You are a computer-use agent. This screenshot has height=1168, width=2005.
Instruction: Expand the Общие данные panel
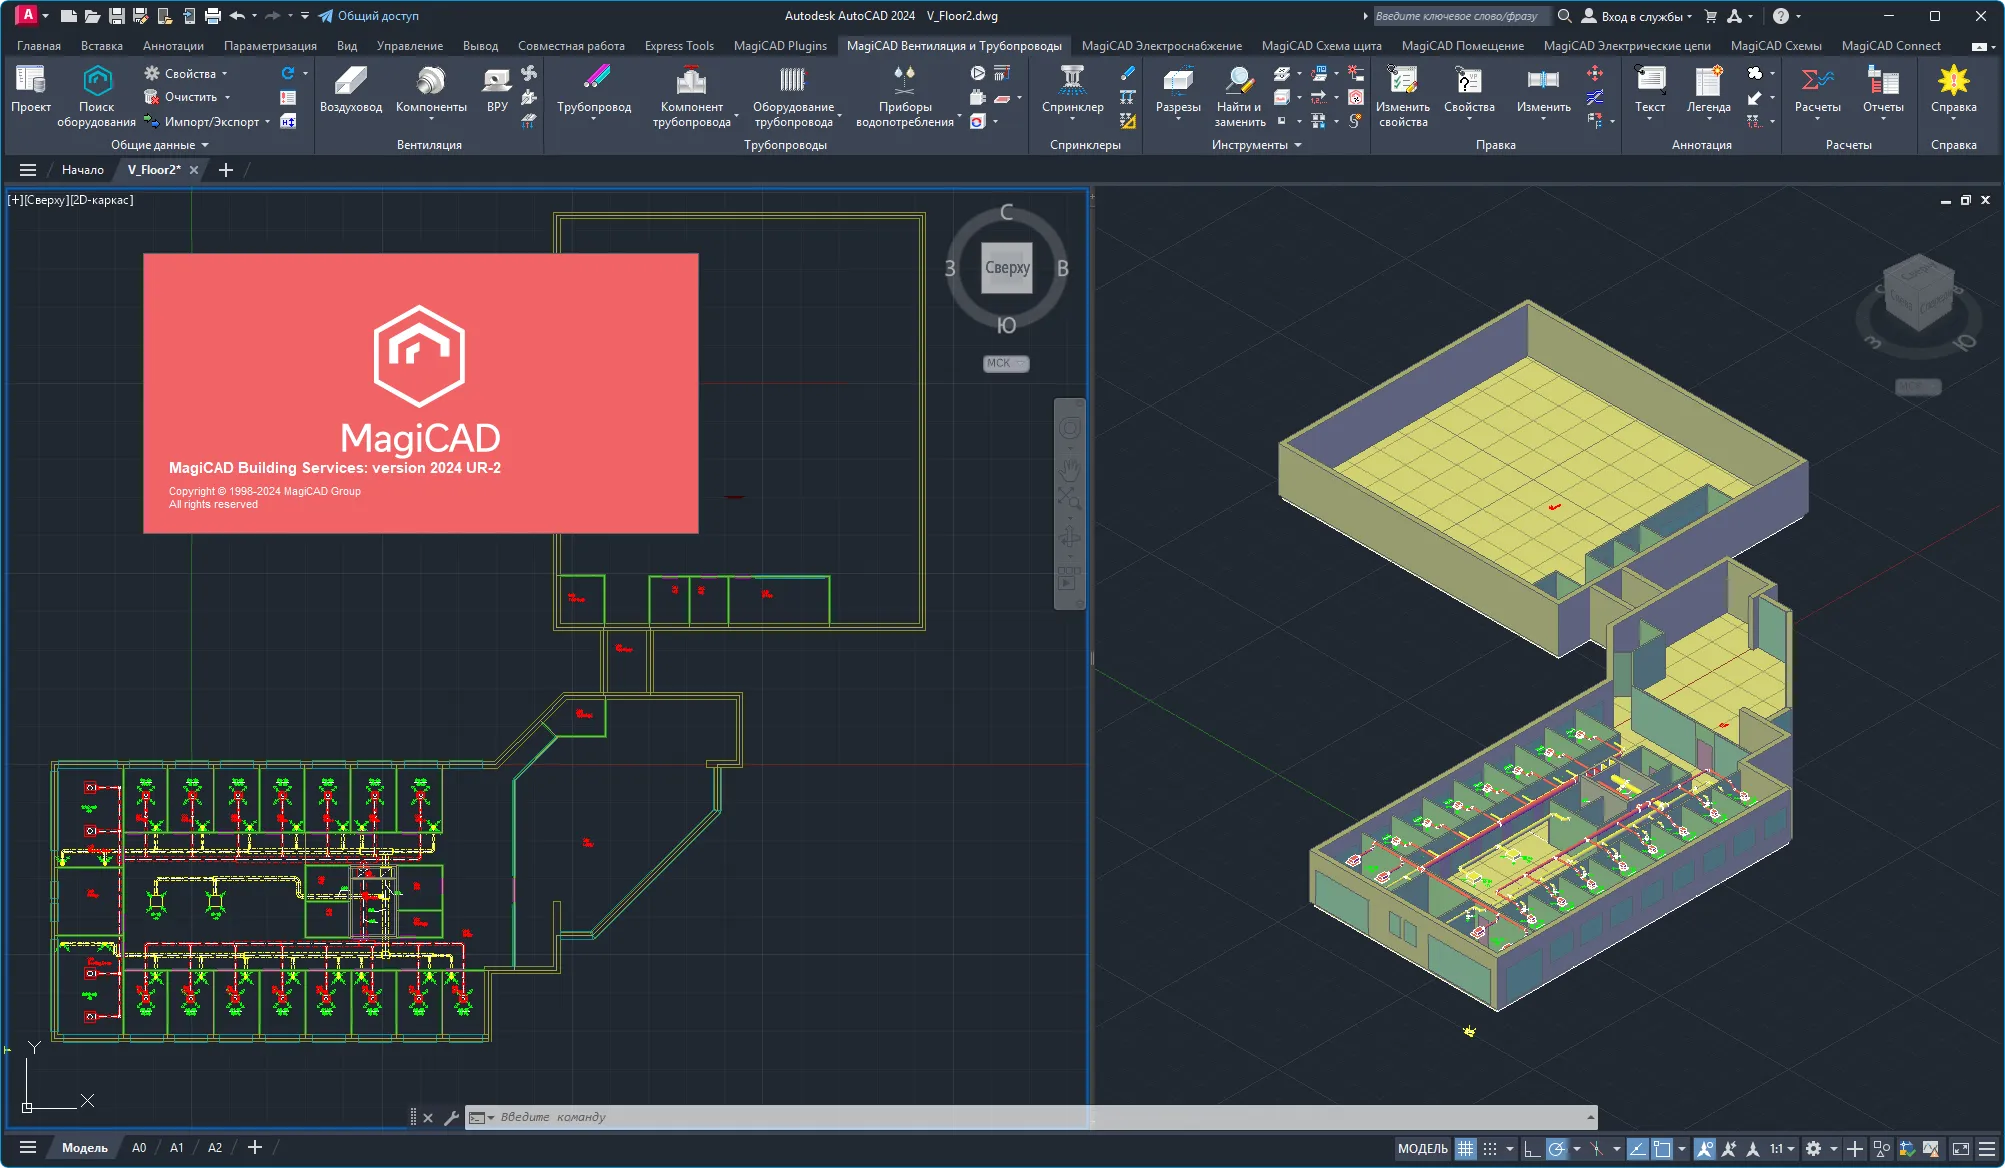[x=159, y=145]
